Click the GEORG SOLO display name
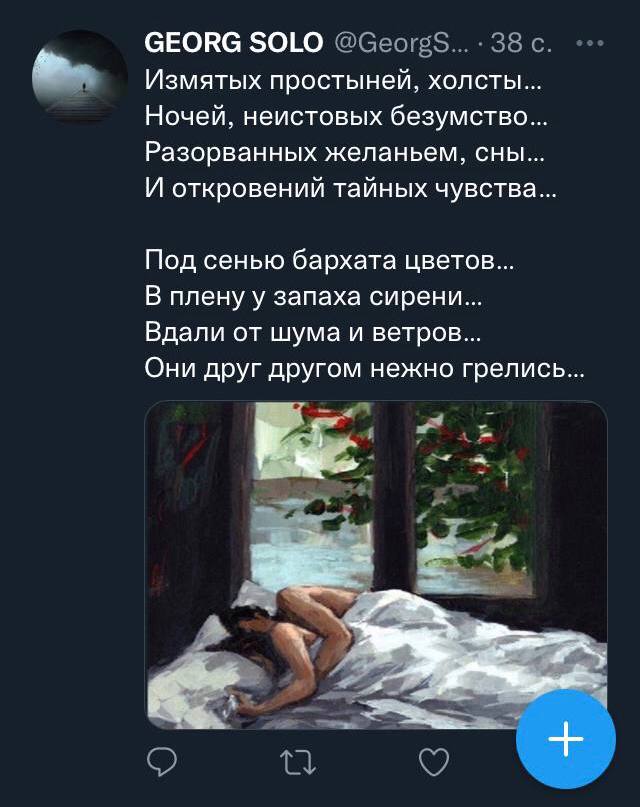 tap(234, 42)
